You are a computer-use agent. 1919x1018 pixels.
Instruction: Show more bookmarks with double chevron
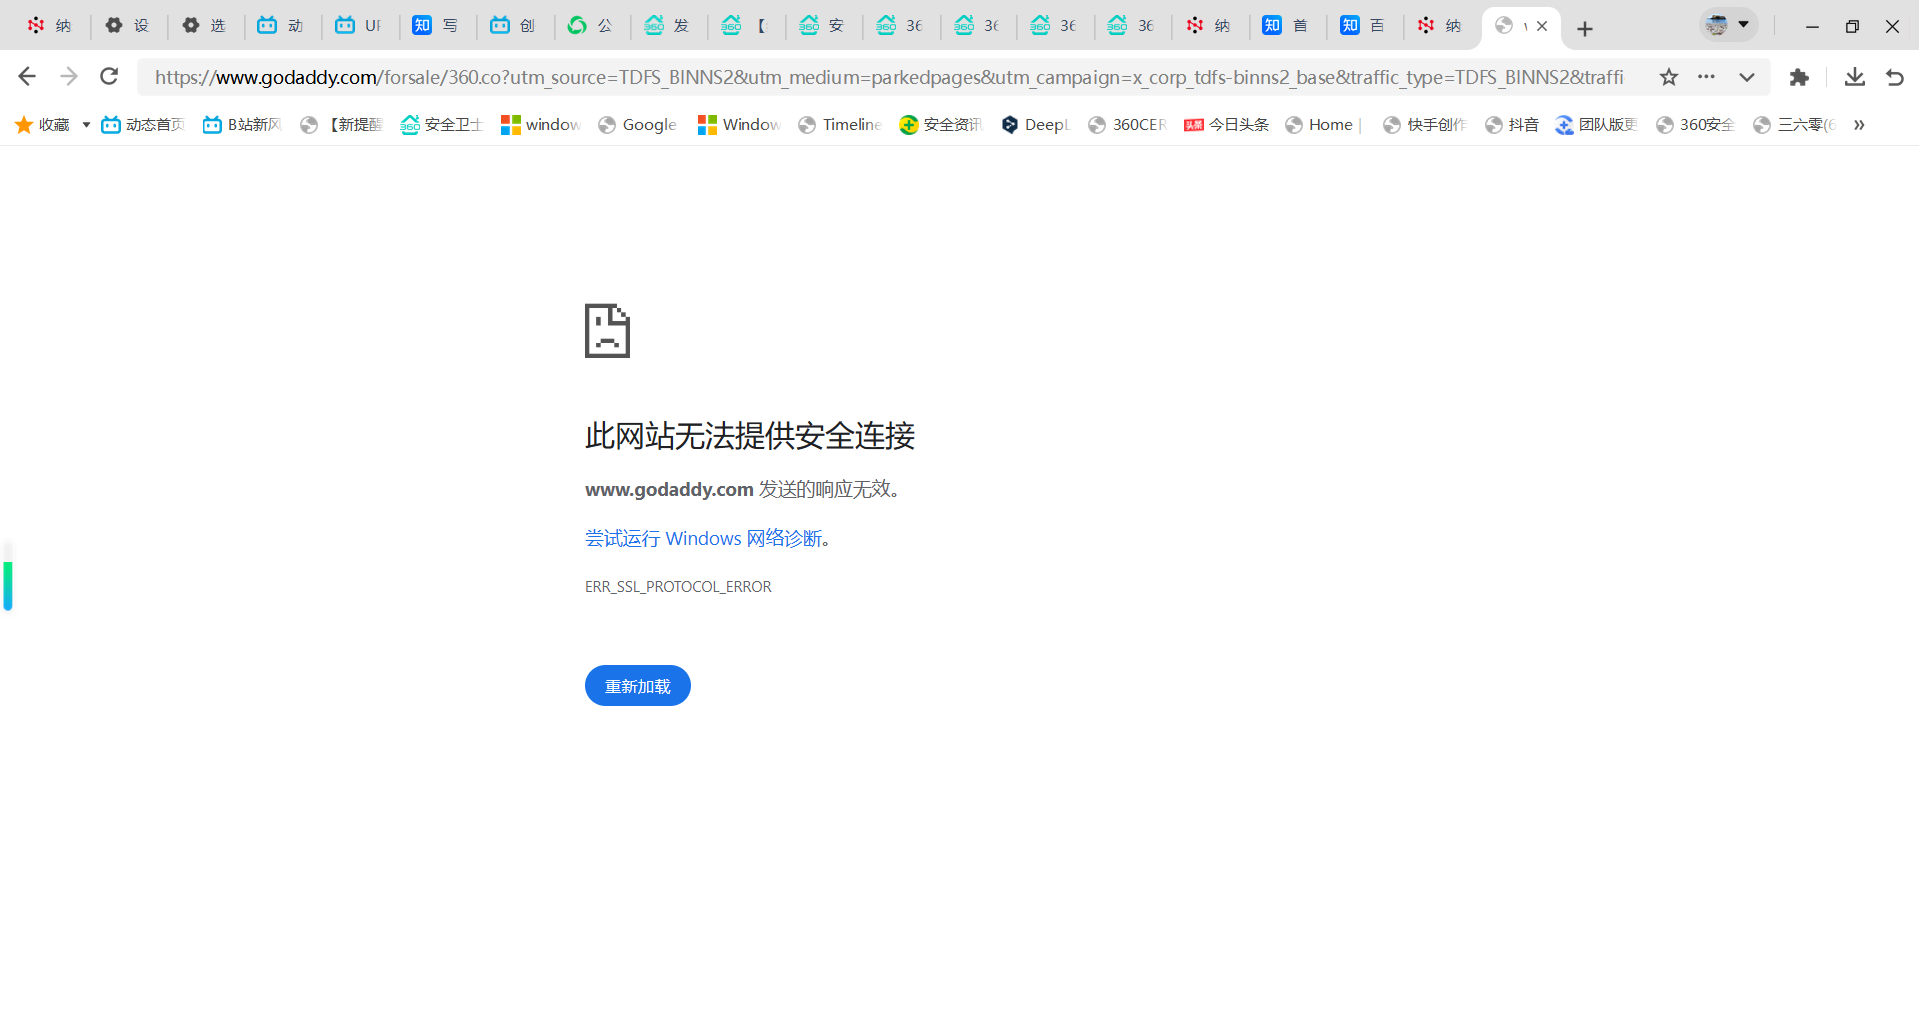click(1859, 125)
